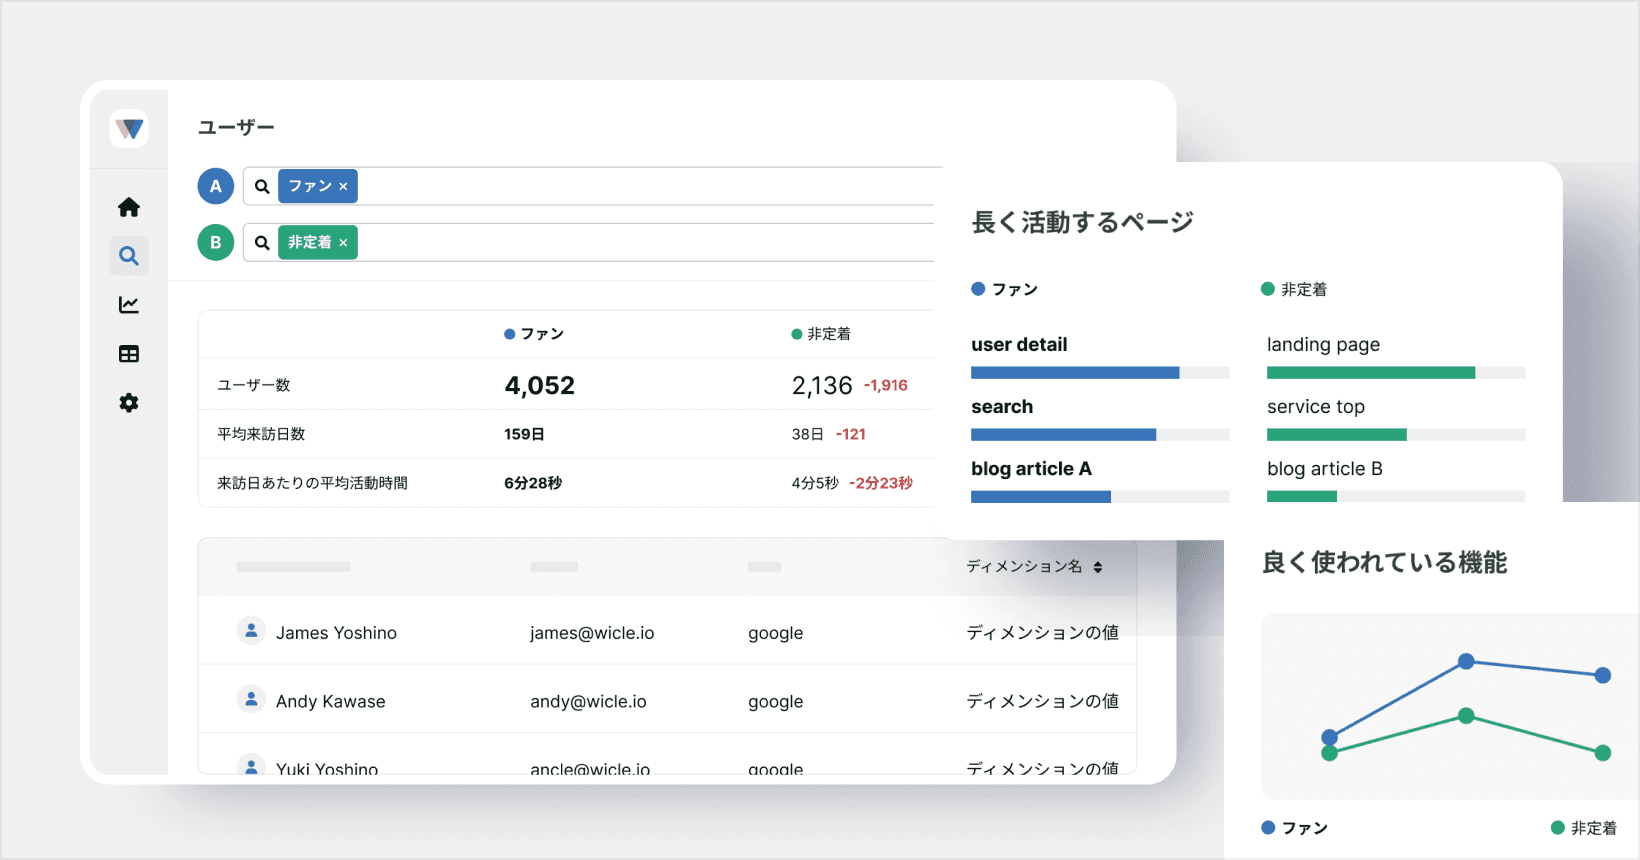Select the search magnifier sidebar icon

pos(129,256)
